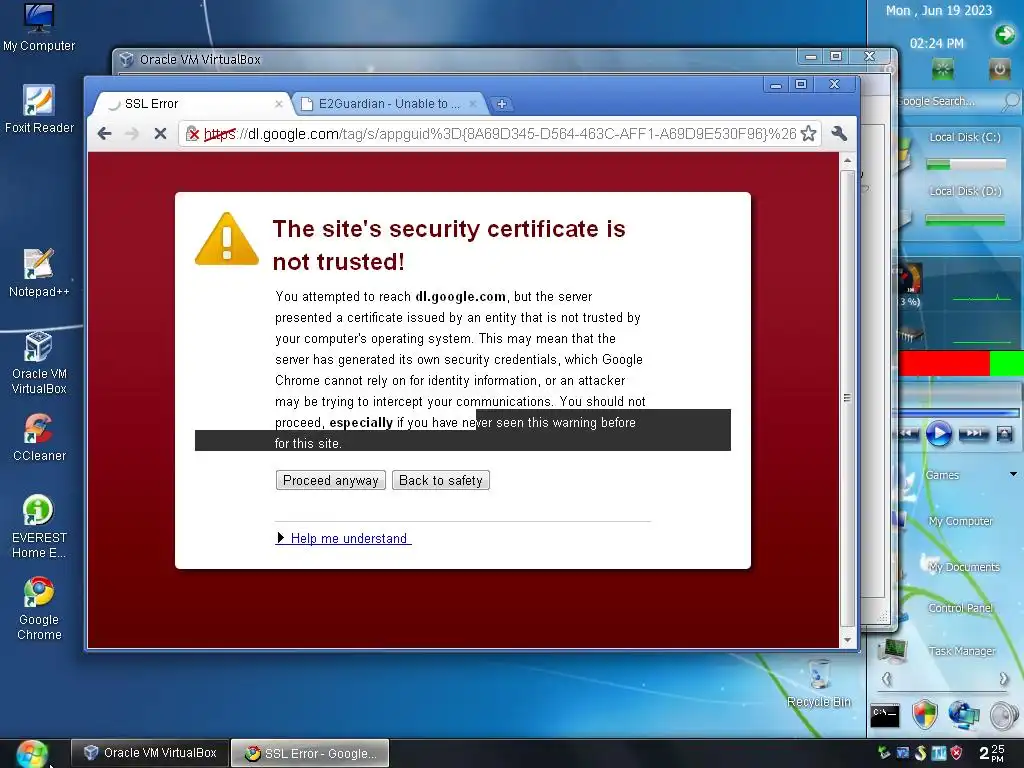
Task: Expand Help me understand disclosure triangle
Action: click(x=280, y=537)
